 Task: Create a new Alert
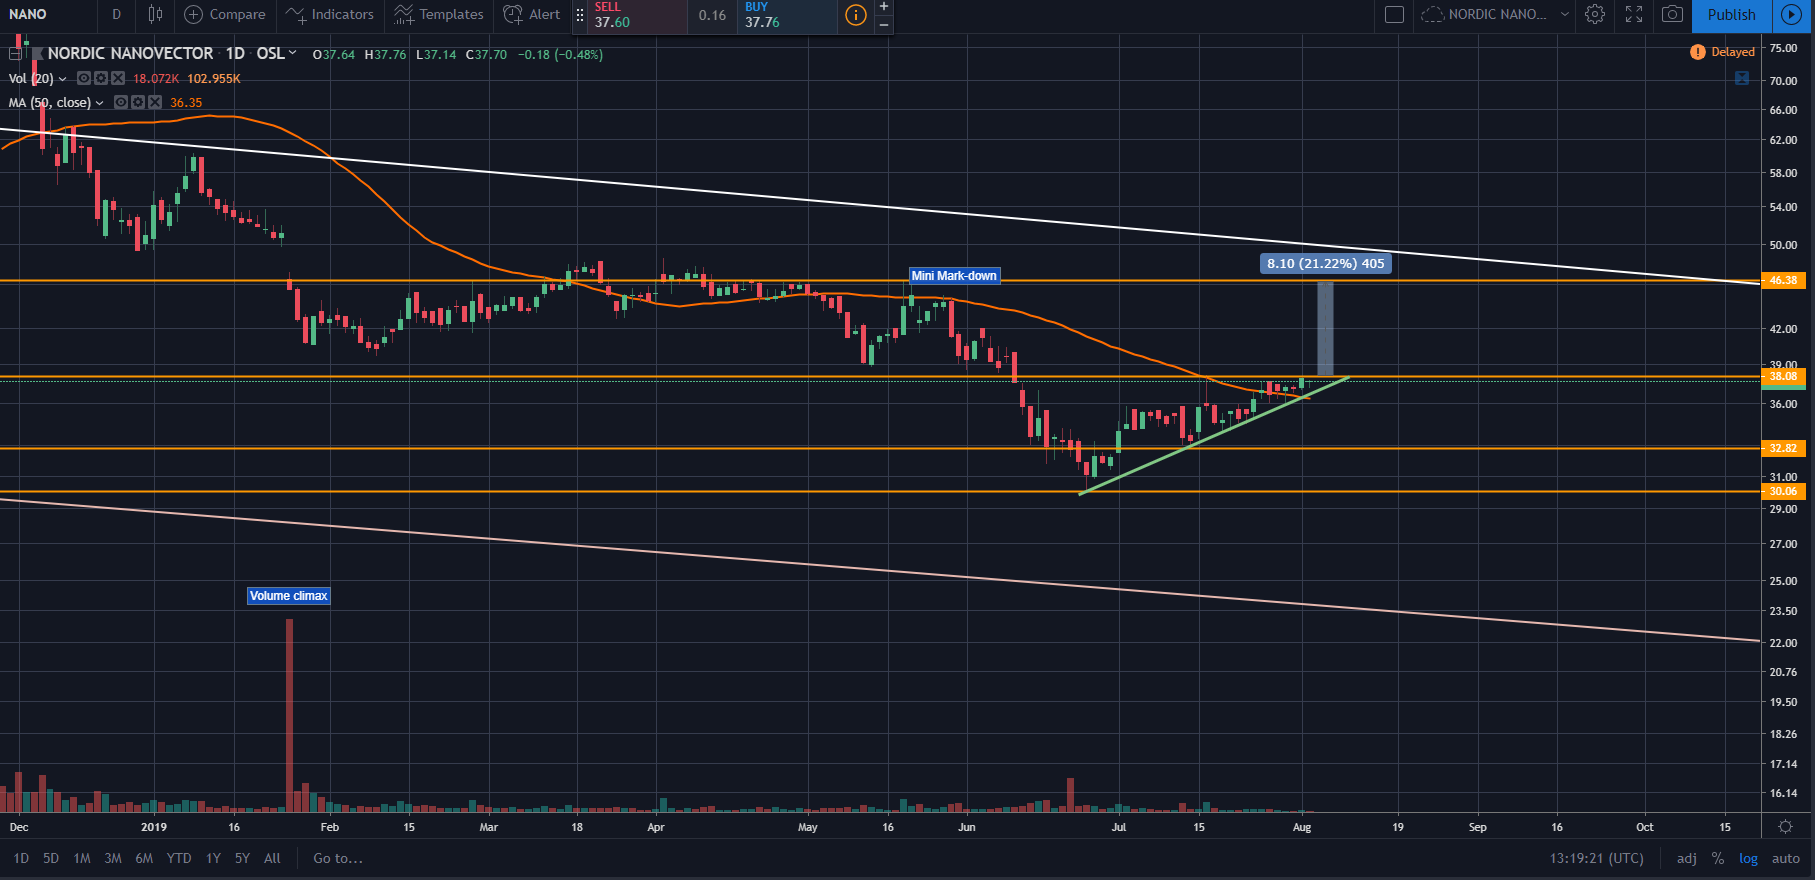coord(532,14)
